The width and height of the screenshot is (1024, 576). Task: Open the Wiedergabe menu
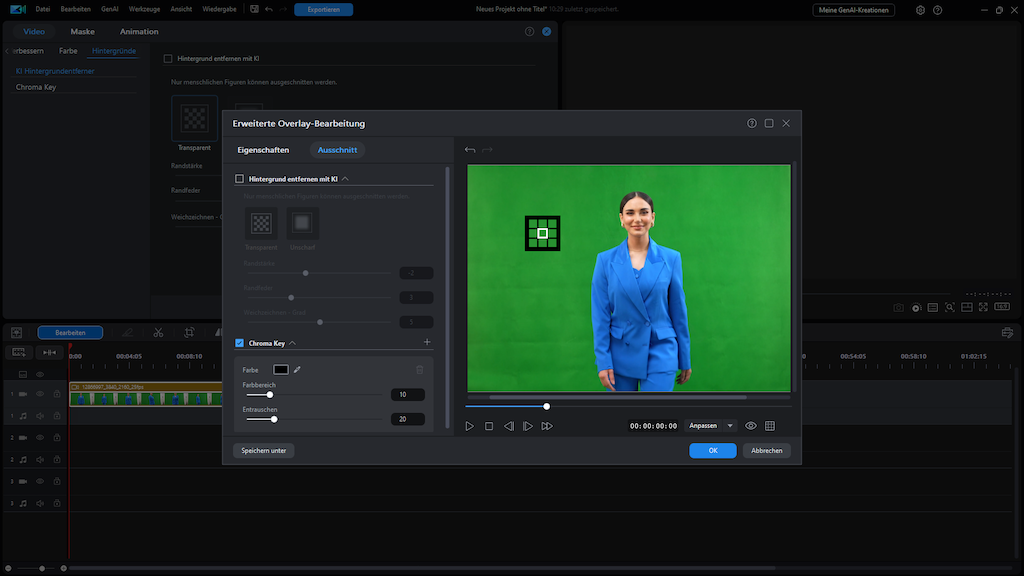[x=221, y=9]
